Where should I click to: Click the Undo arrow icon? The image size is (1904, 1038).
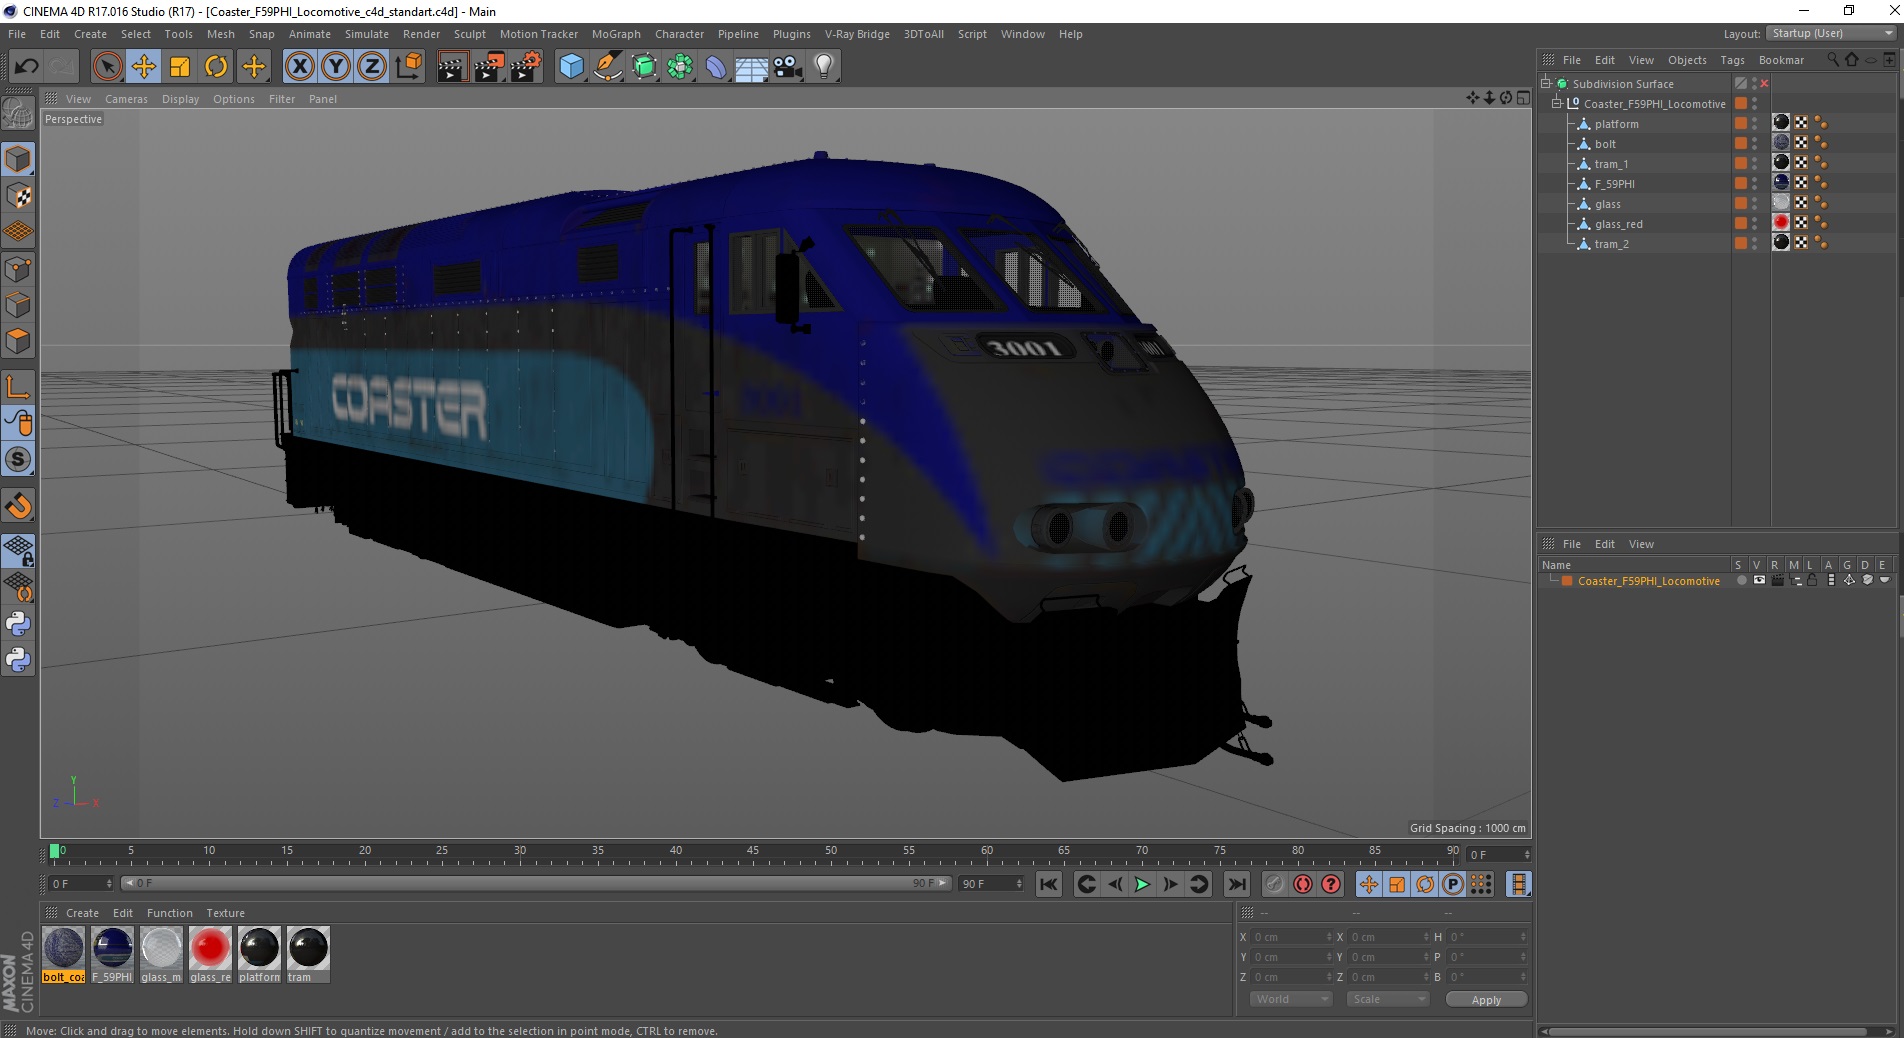click(27, 67)
